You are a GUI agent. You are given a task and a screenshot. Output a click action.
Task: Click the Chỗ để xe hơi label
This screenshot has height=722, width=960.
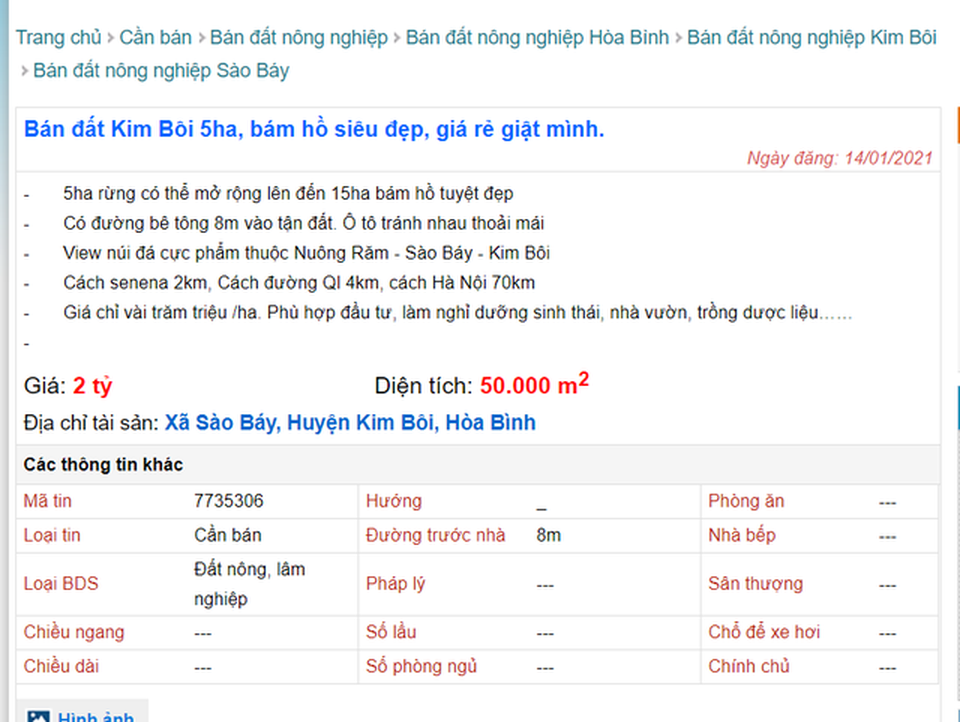763,632
